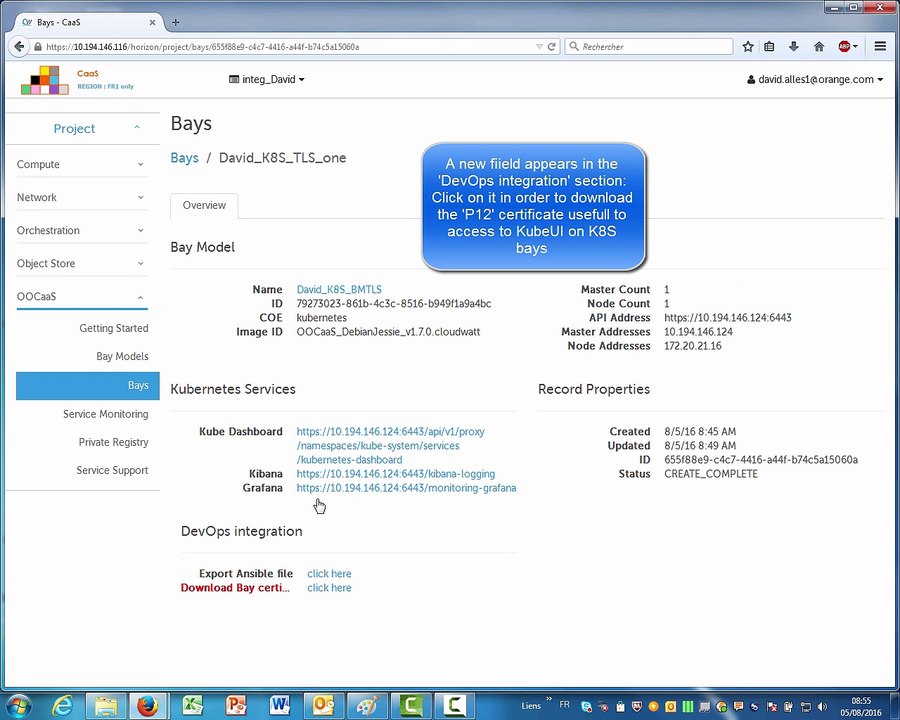Select Getting Started in sidebar
The width and height of the screenshot is (900, 720).
pos(114,328)
